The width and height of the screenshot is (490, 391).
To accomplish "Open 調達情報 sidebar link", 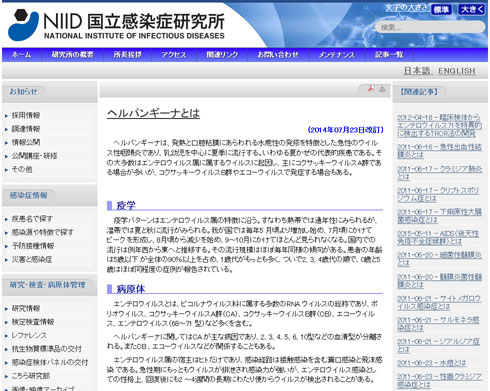I will point(26,129).
